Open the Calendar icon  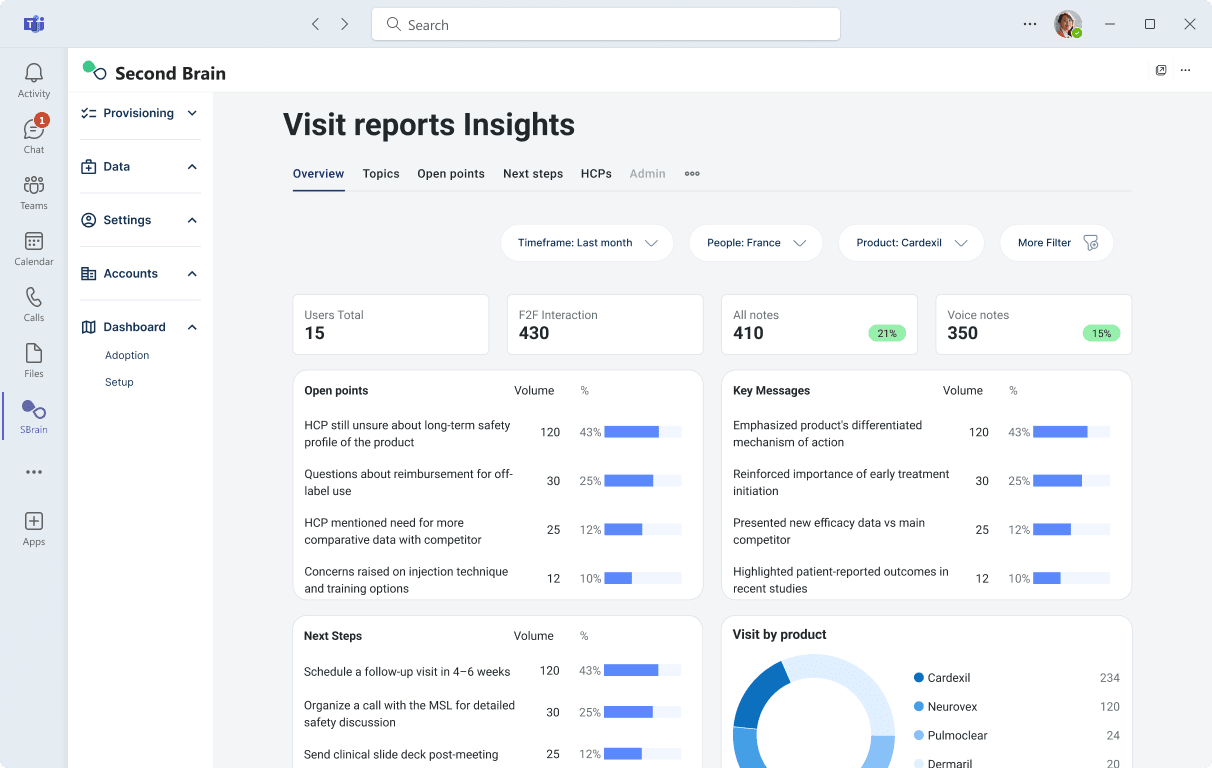pyautogui.click(x=34, y=242)
